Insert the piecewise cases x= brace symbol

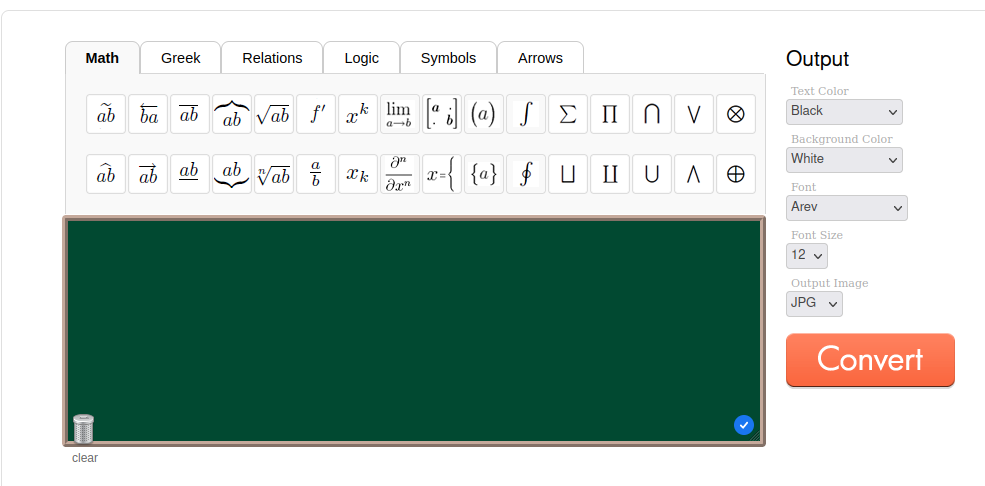[442, 174]
